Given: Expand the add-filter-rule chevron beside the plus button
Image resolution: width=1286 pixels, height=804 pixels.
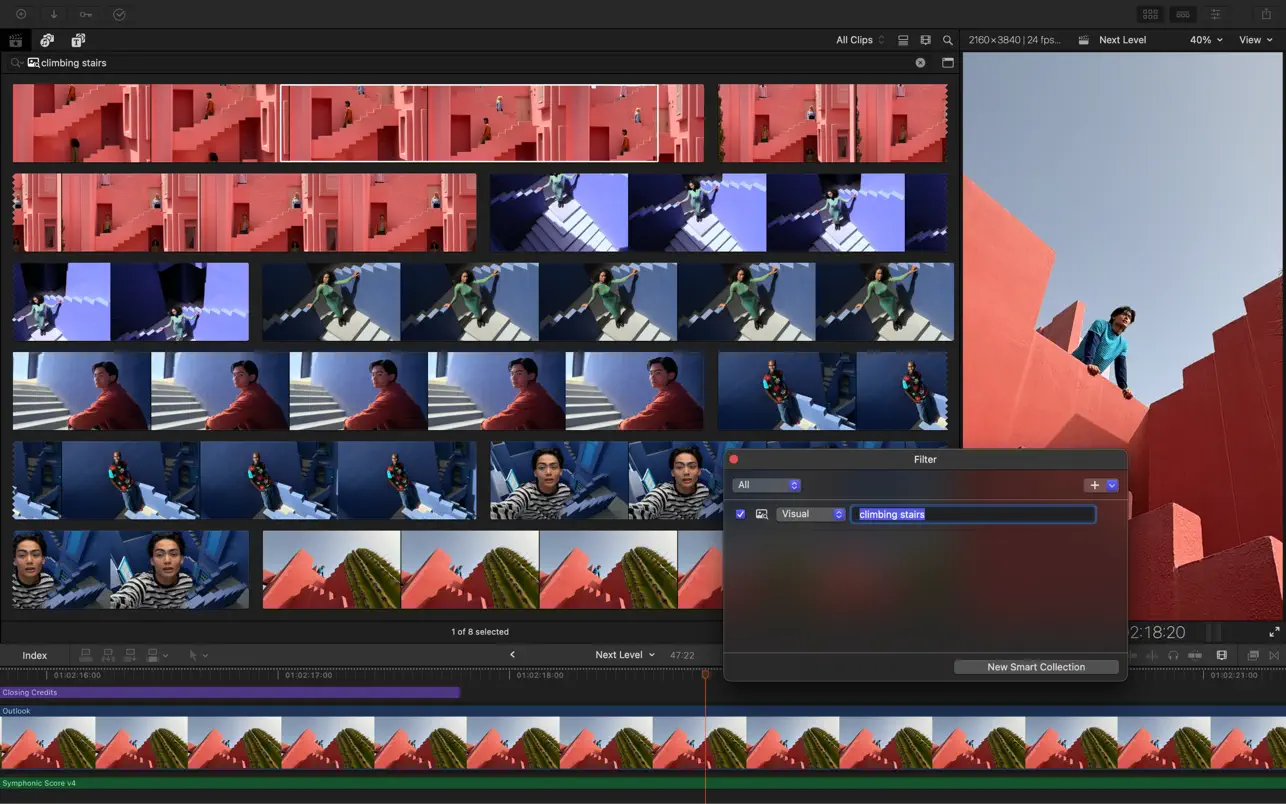Looking at the screenshot, I should 1112,485.
